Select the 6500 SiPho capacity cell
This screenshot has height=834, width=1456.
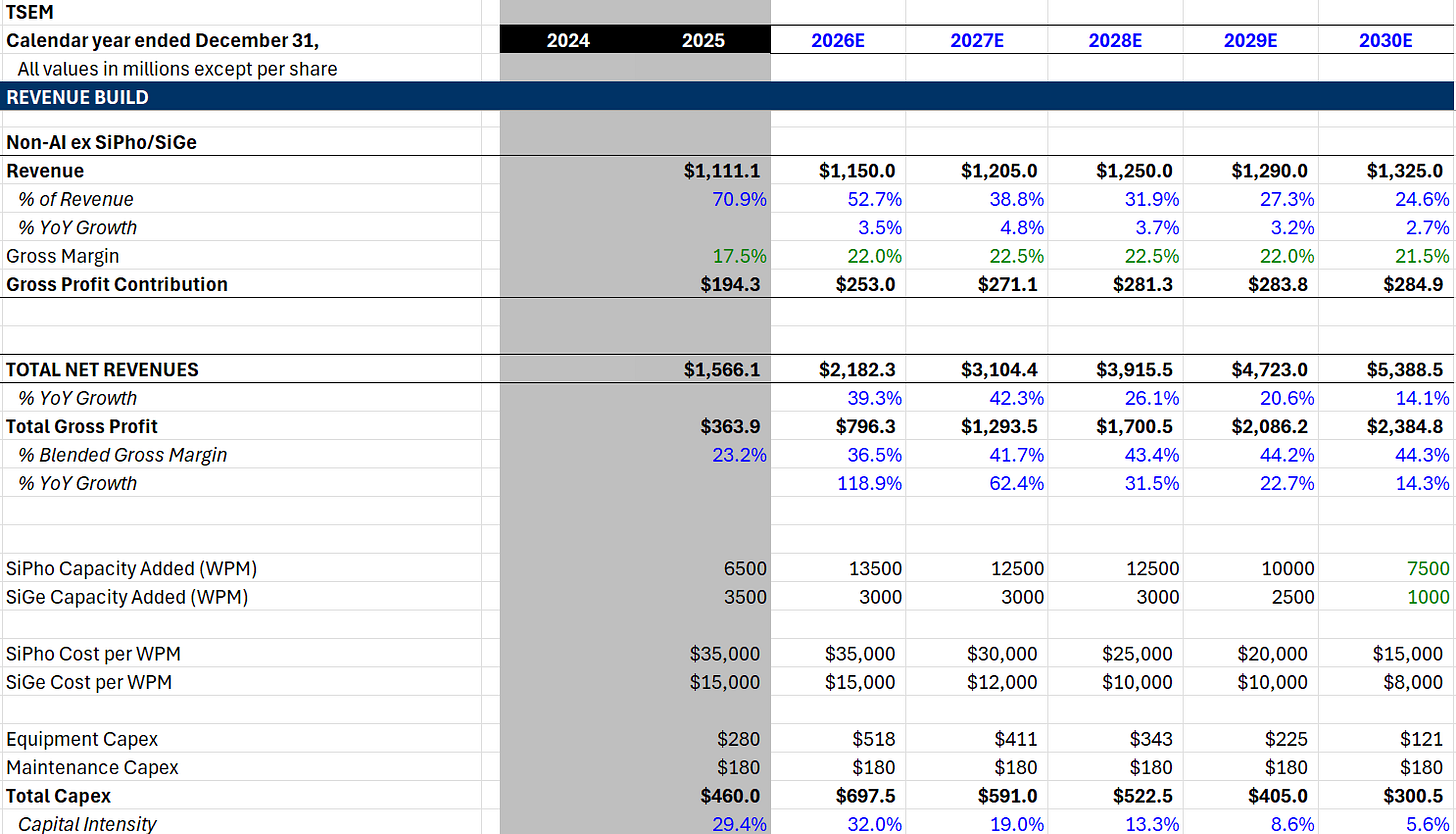[x=747, y=568]
